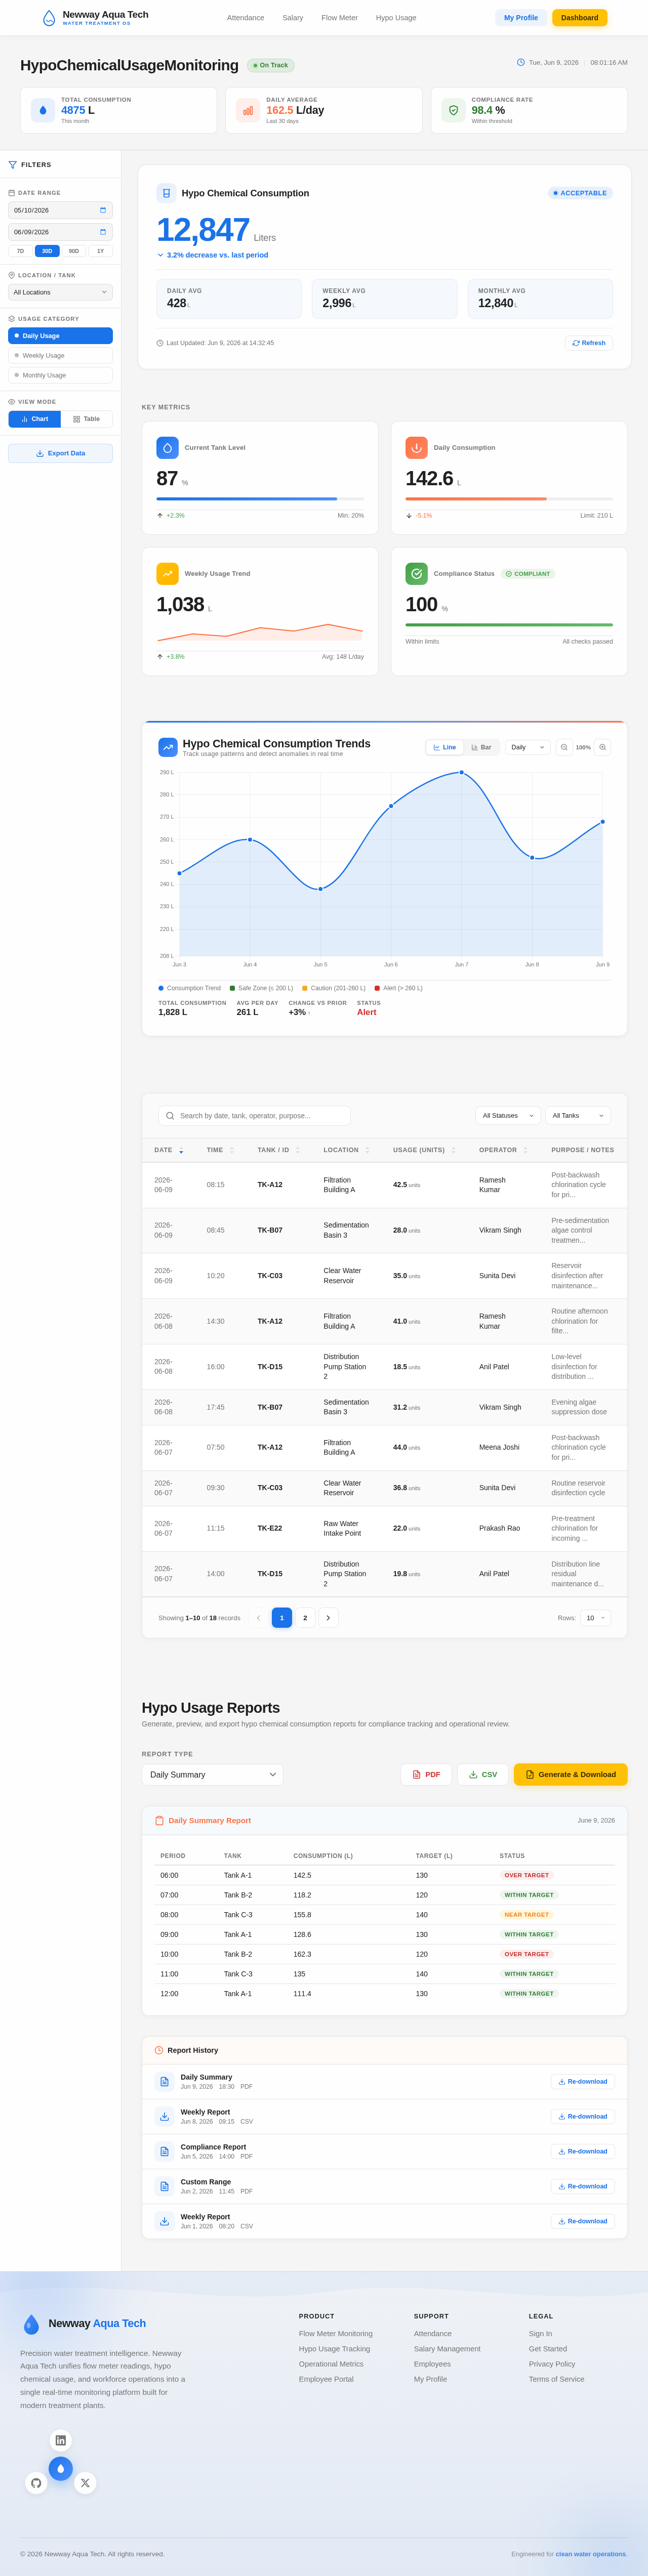Image resolution: width=648 pixels, height=2576 pixels.
Task: Go to page 2 of the records
Action: pos(305,1618)
